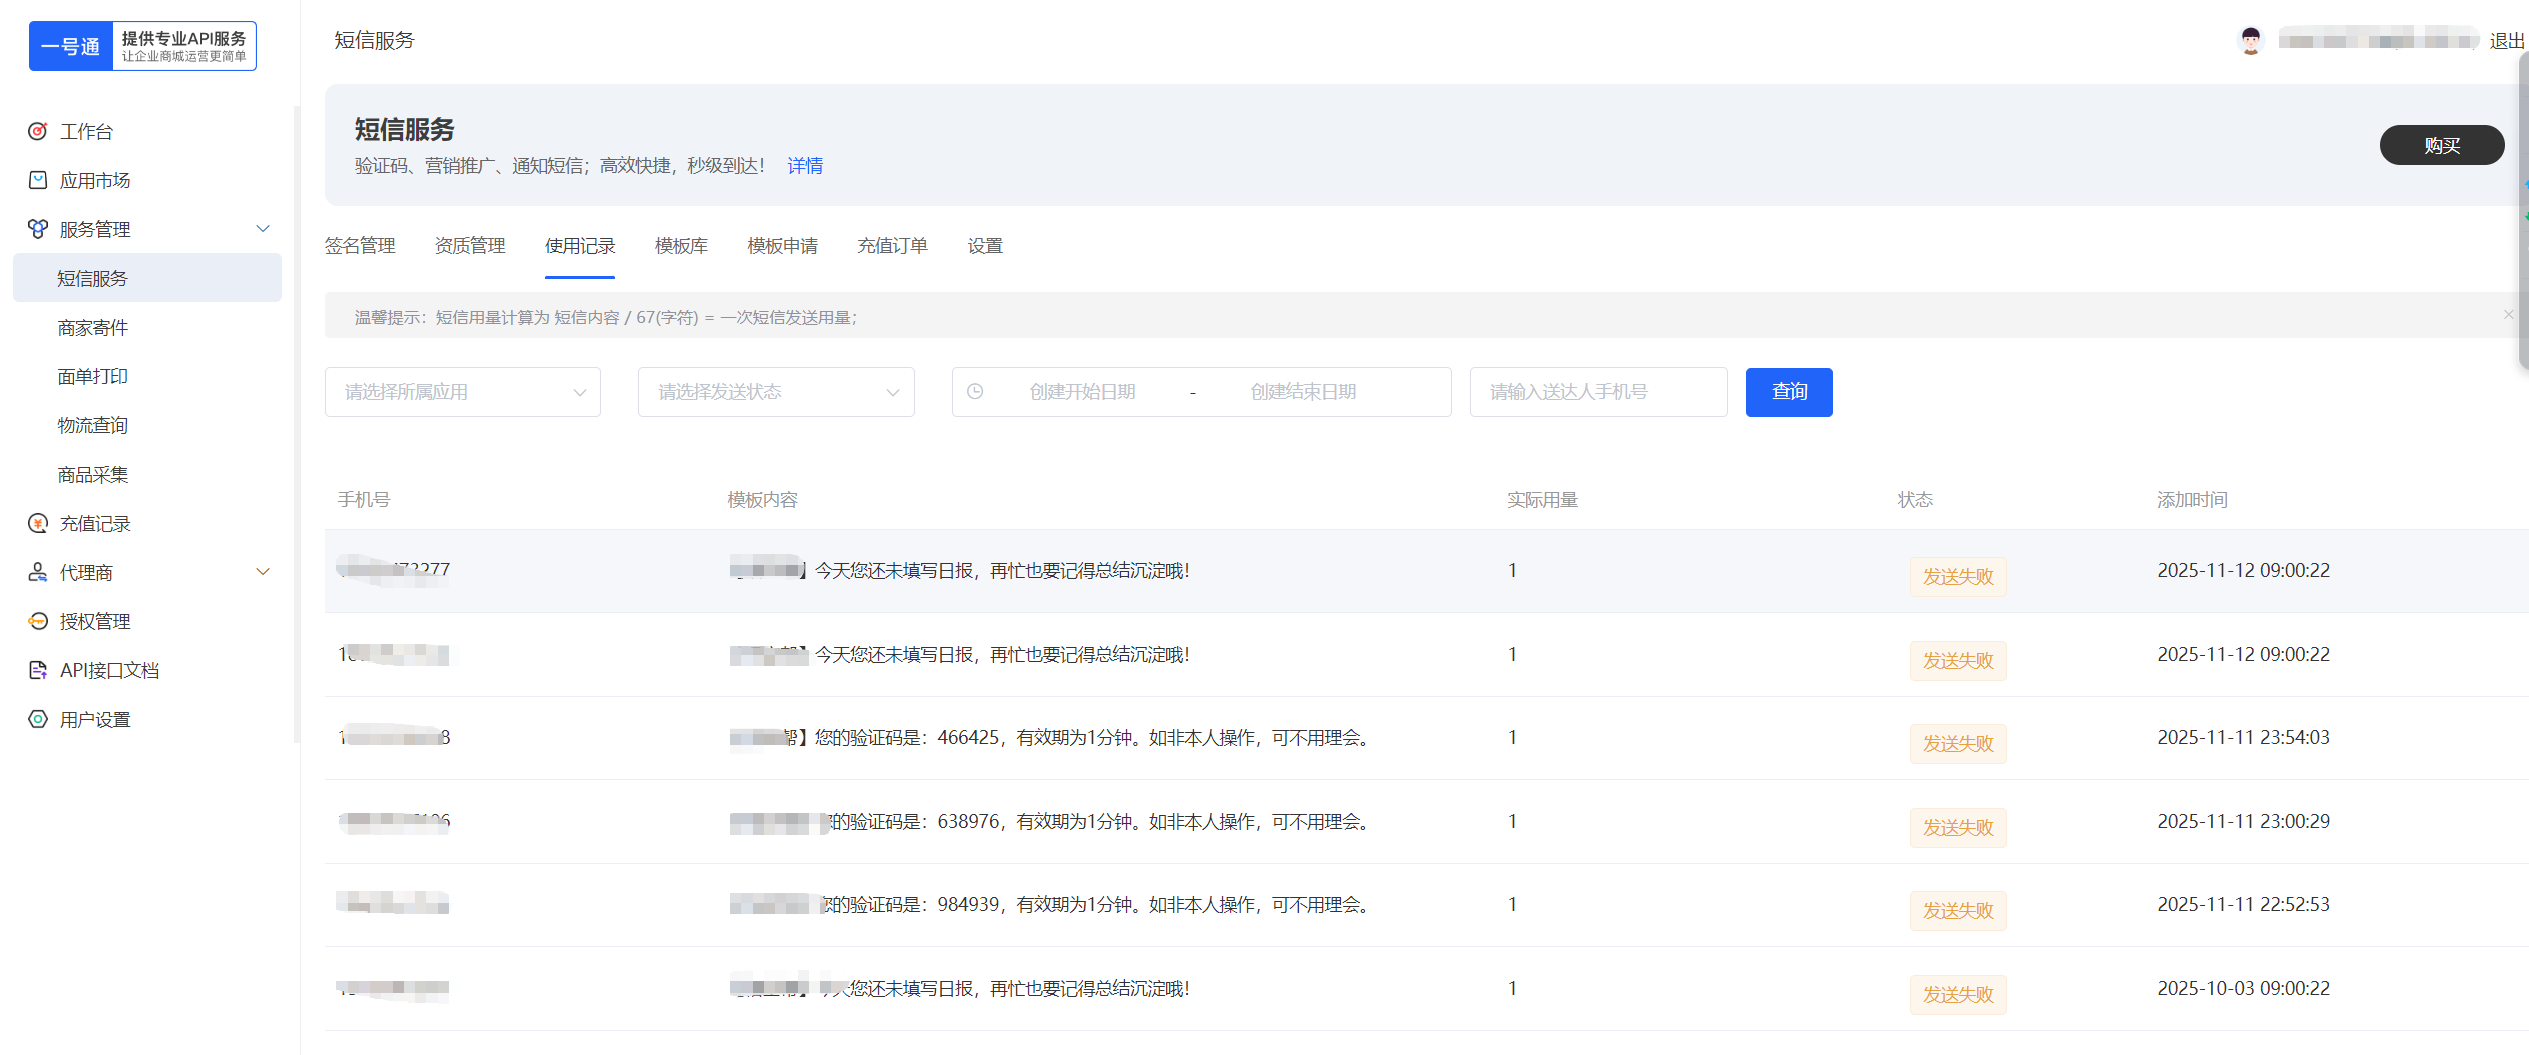This screenshot has width=2529, height=1055.
Task: Switch to the 模板申请 tab
Action: (782, 246)
